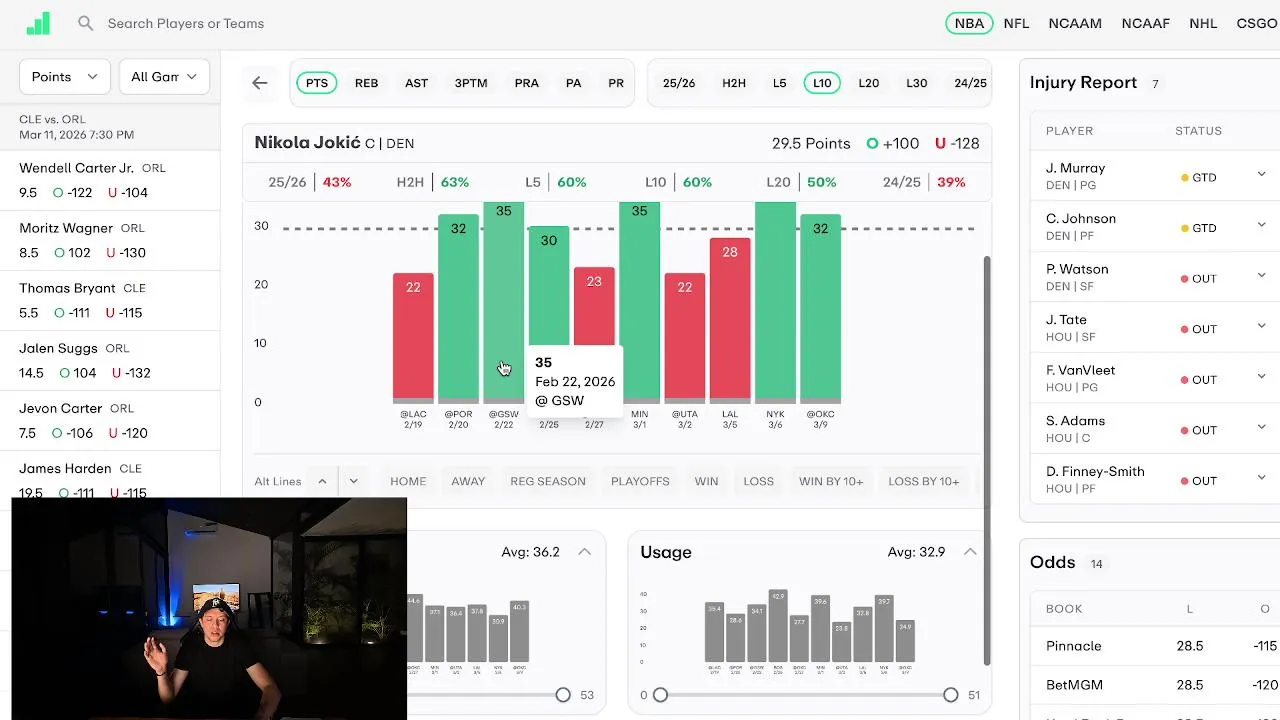This screenshot has width=1280, height=720.
Task: Click the search magnifier icon
Action: point(86,23)
